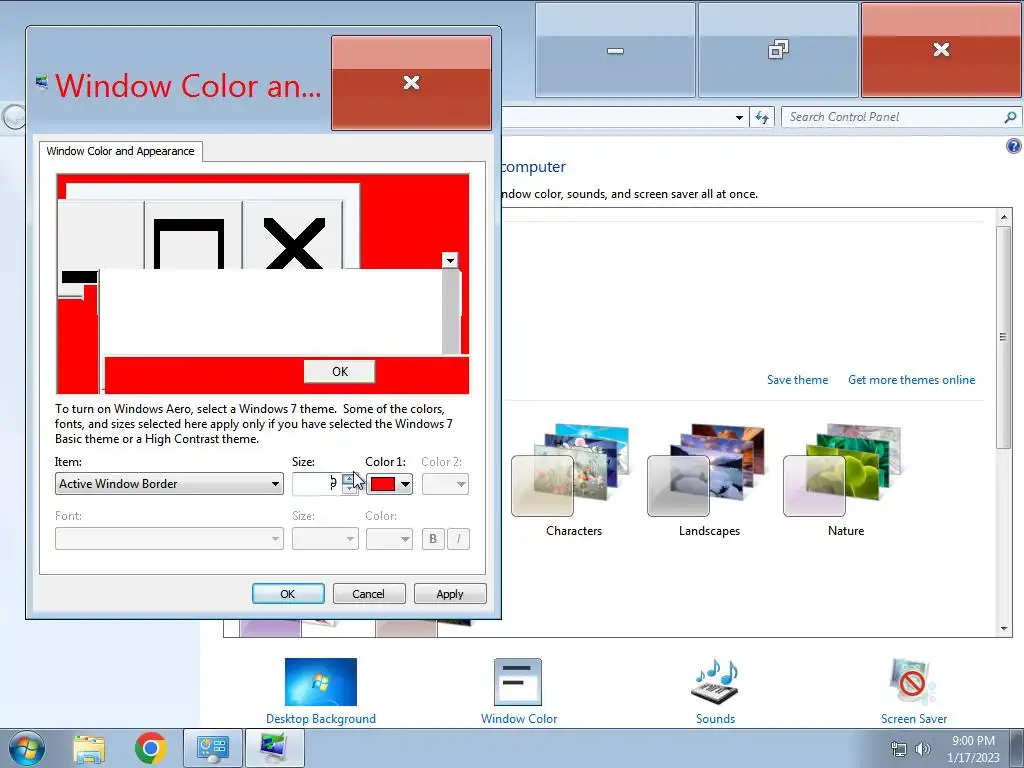The image size is (1024, 768).
Task: Open the Item dropdown showing Active Window Border
Action: pos(169,484)
